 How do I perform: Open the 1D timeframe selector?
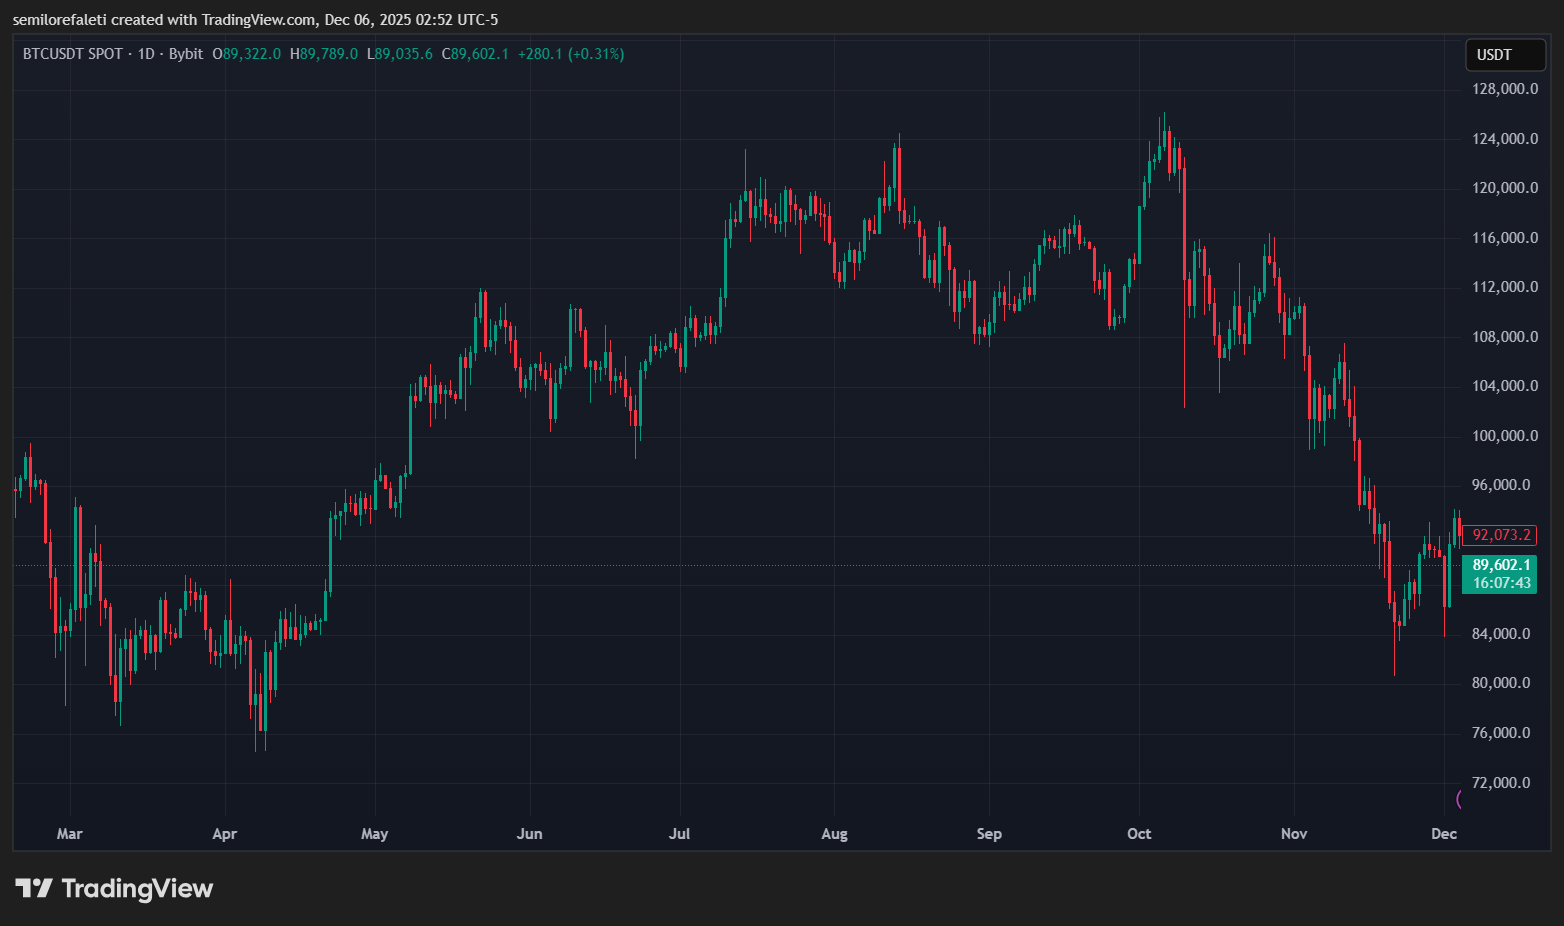coord(146,55)
